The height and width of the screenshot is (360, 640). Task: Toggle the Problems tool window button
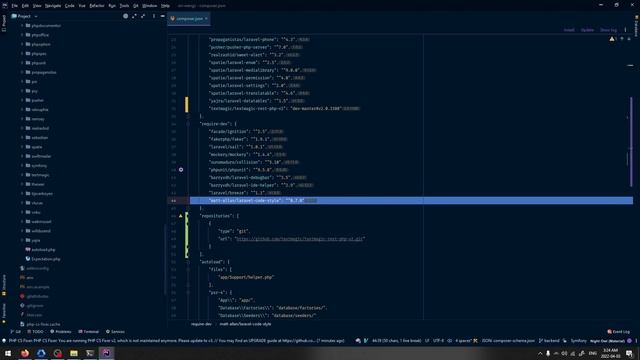click(x=60, y=331)
